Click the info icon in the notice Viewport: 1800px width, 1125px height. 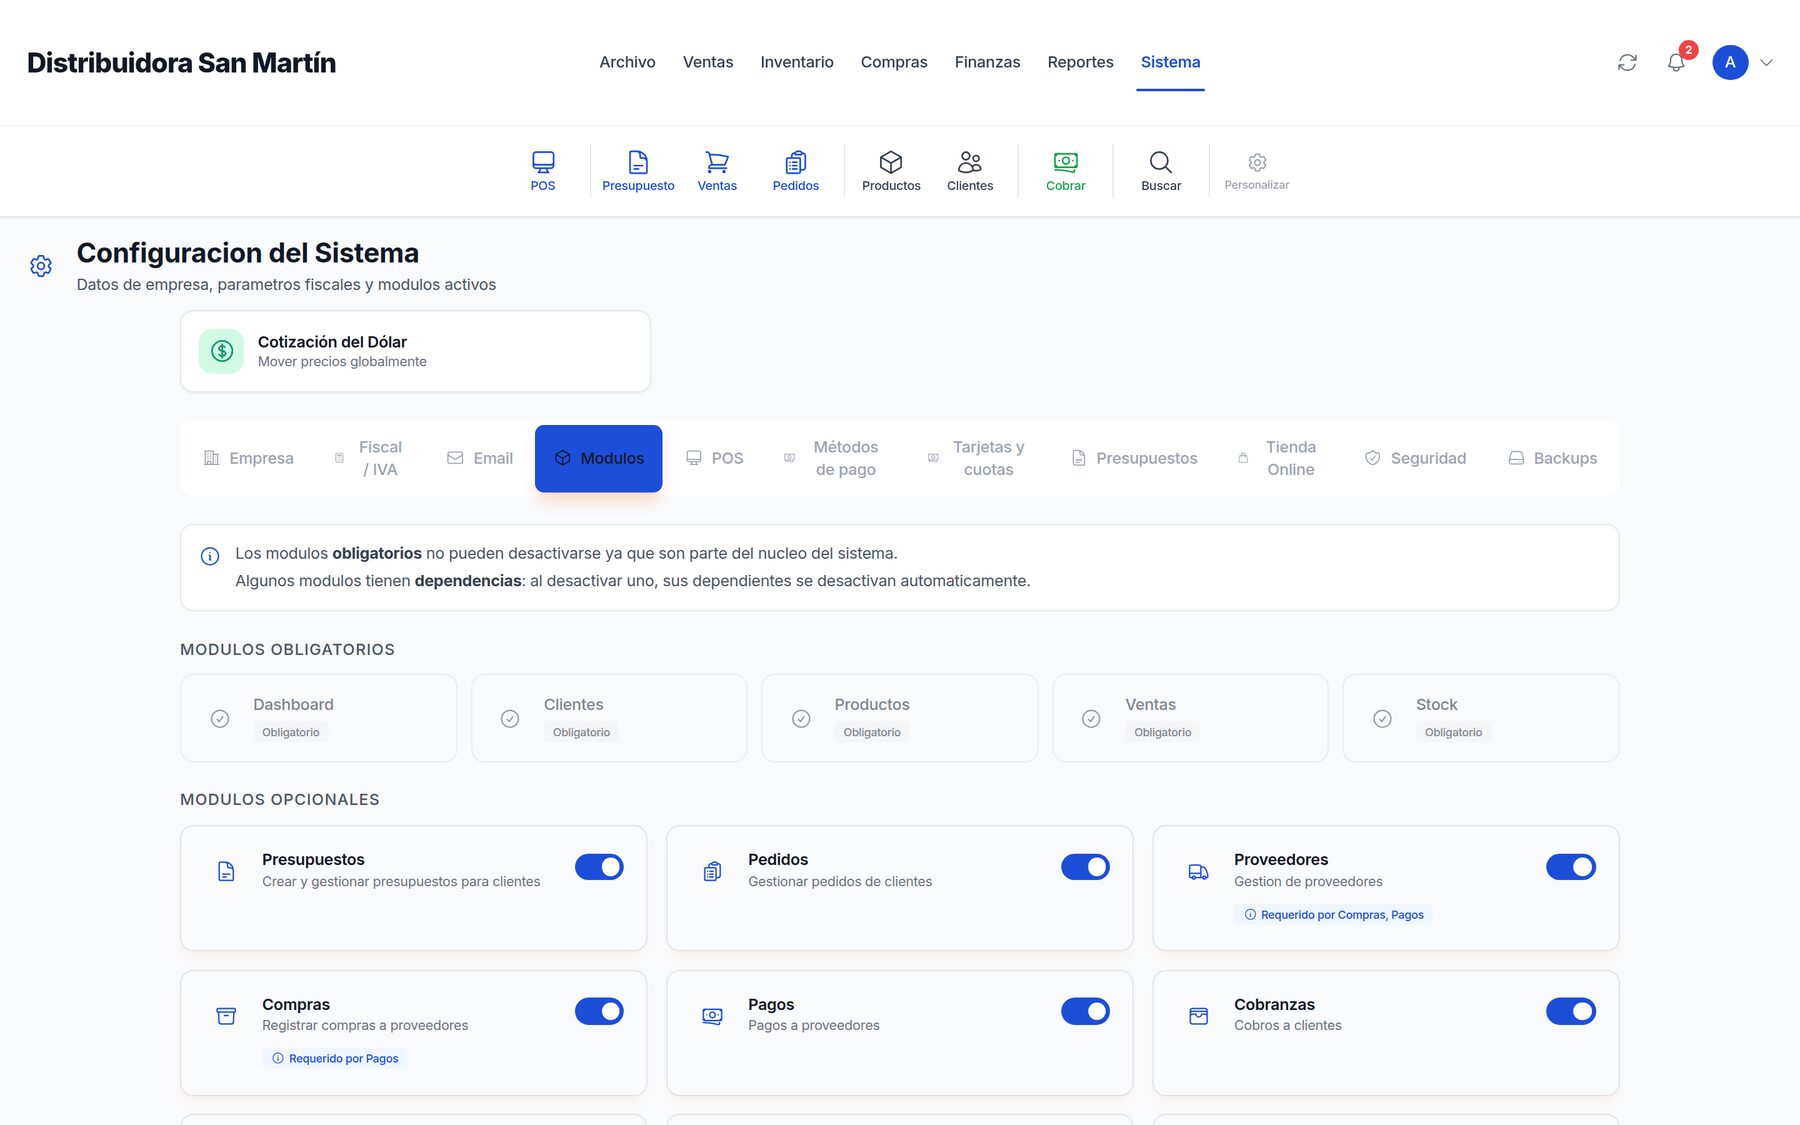pyautogui.click(x=210, y=556)
